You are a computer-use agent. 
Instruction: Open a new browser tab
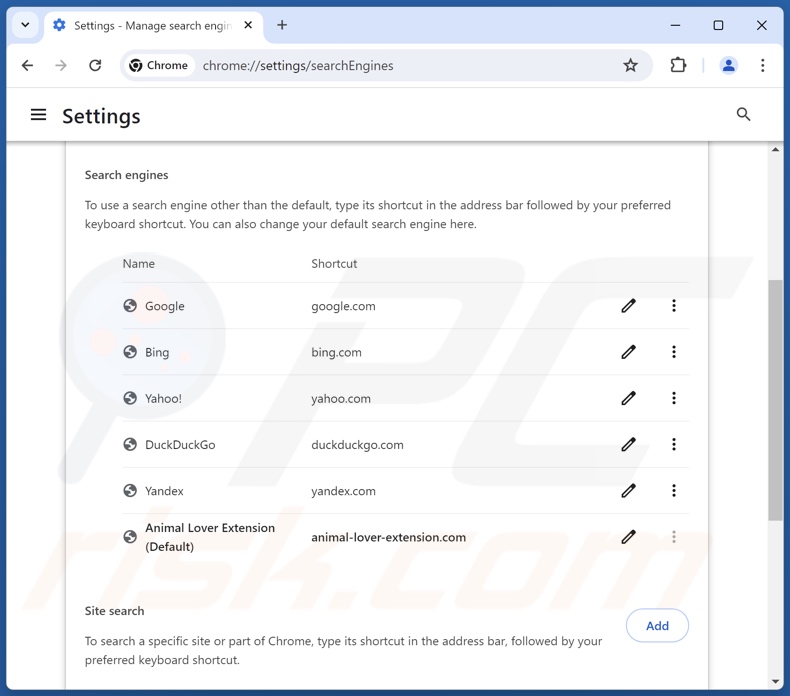(282, 25)
